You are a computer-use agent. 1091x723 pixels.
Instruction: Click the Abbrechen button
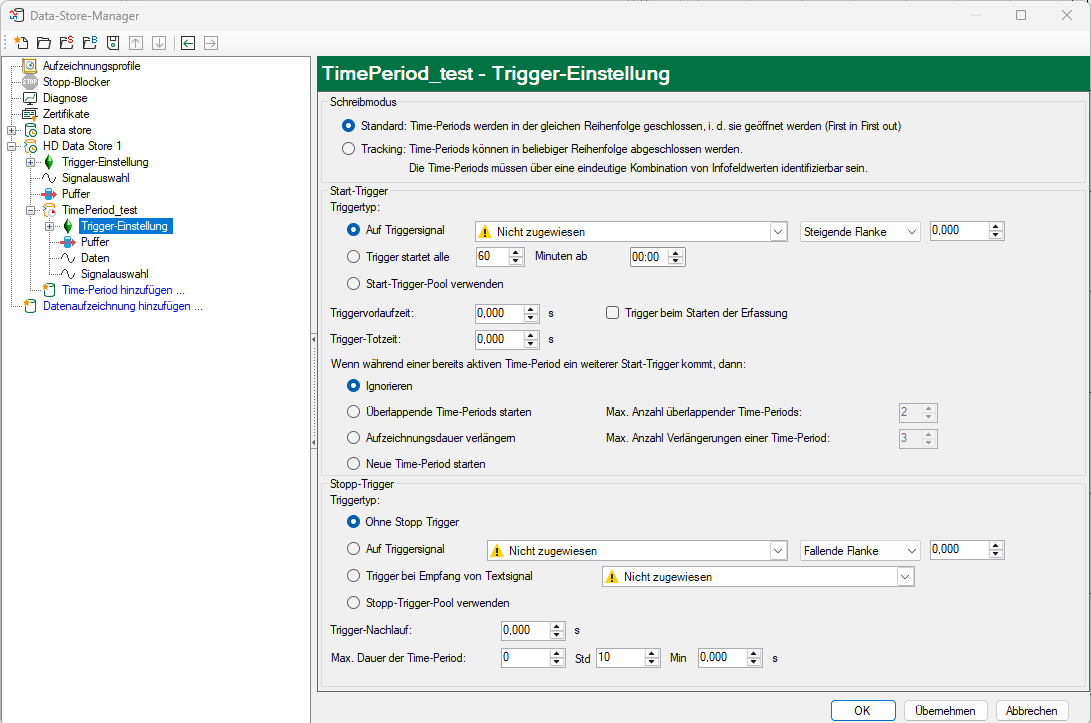coord(1032,710)
